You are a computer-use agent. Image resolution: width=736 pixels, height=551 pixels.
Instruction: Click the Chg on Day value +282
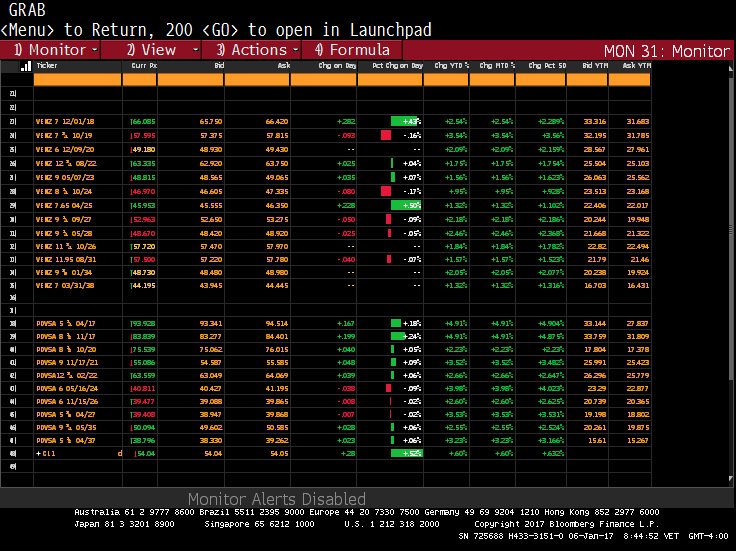tap(346, 122)
